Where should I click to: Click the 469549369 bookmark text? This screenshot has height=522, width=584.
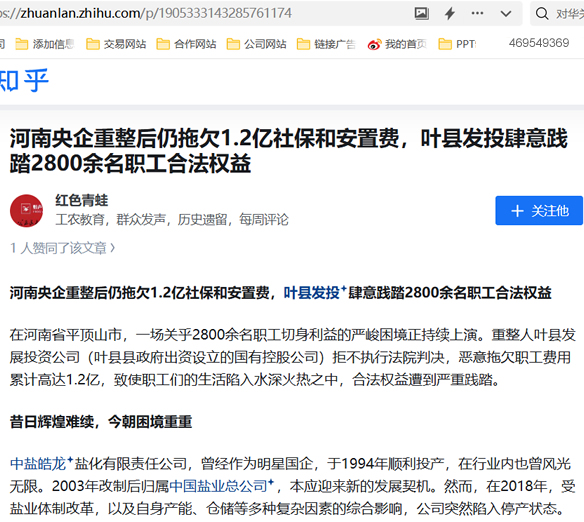tap(539, 43)
